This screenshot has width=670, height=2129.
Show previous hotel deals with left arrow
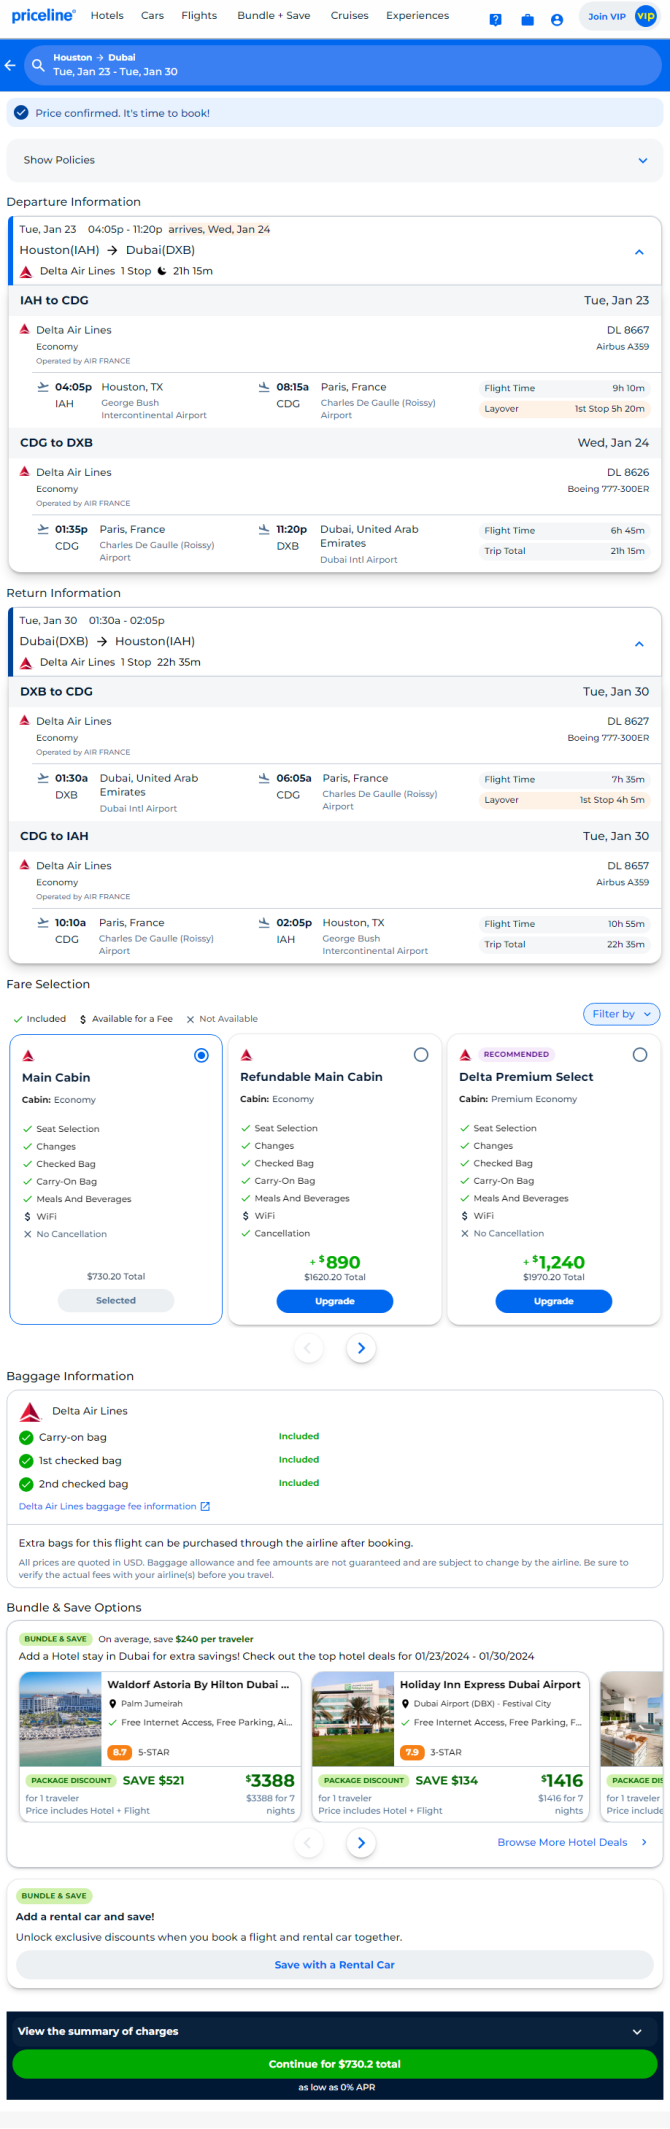click(308, 1842)
